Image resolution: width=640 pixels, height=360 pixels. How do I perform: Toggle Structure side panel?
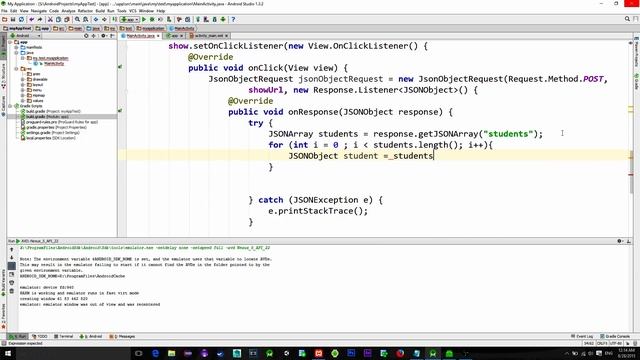(3, 76)
